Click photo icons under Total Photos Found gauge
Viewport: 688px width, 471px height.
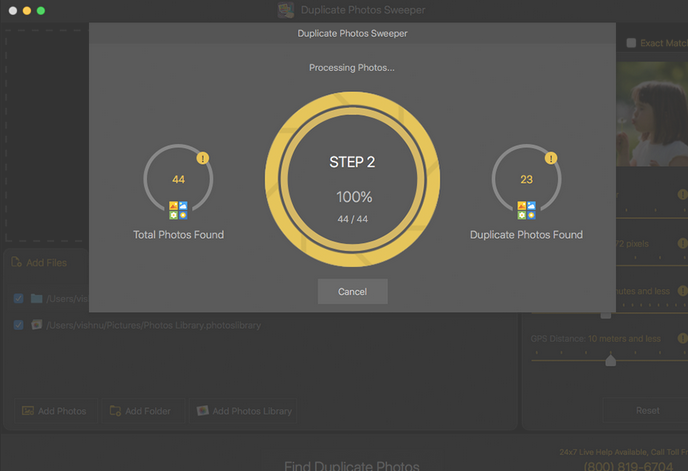tap(179, 210)
